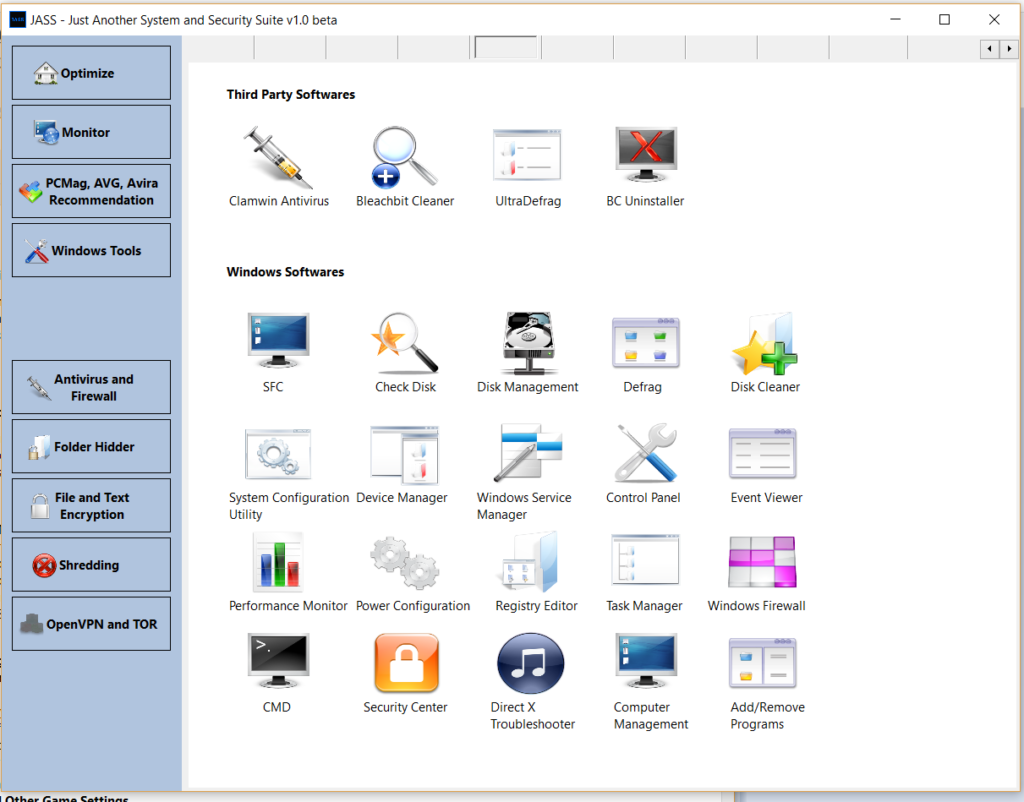Run the SFC monitor icon
The image size is (1024, 802).
point(278,341)
